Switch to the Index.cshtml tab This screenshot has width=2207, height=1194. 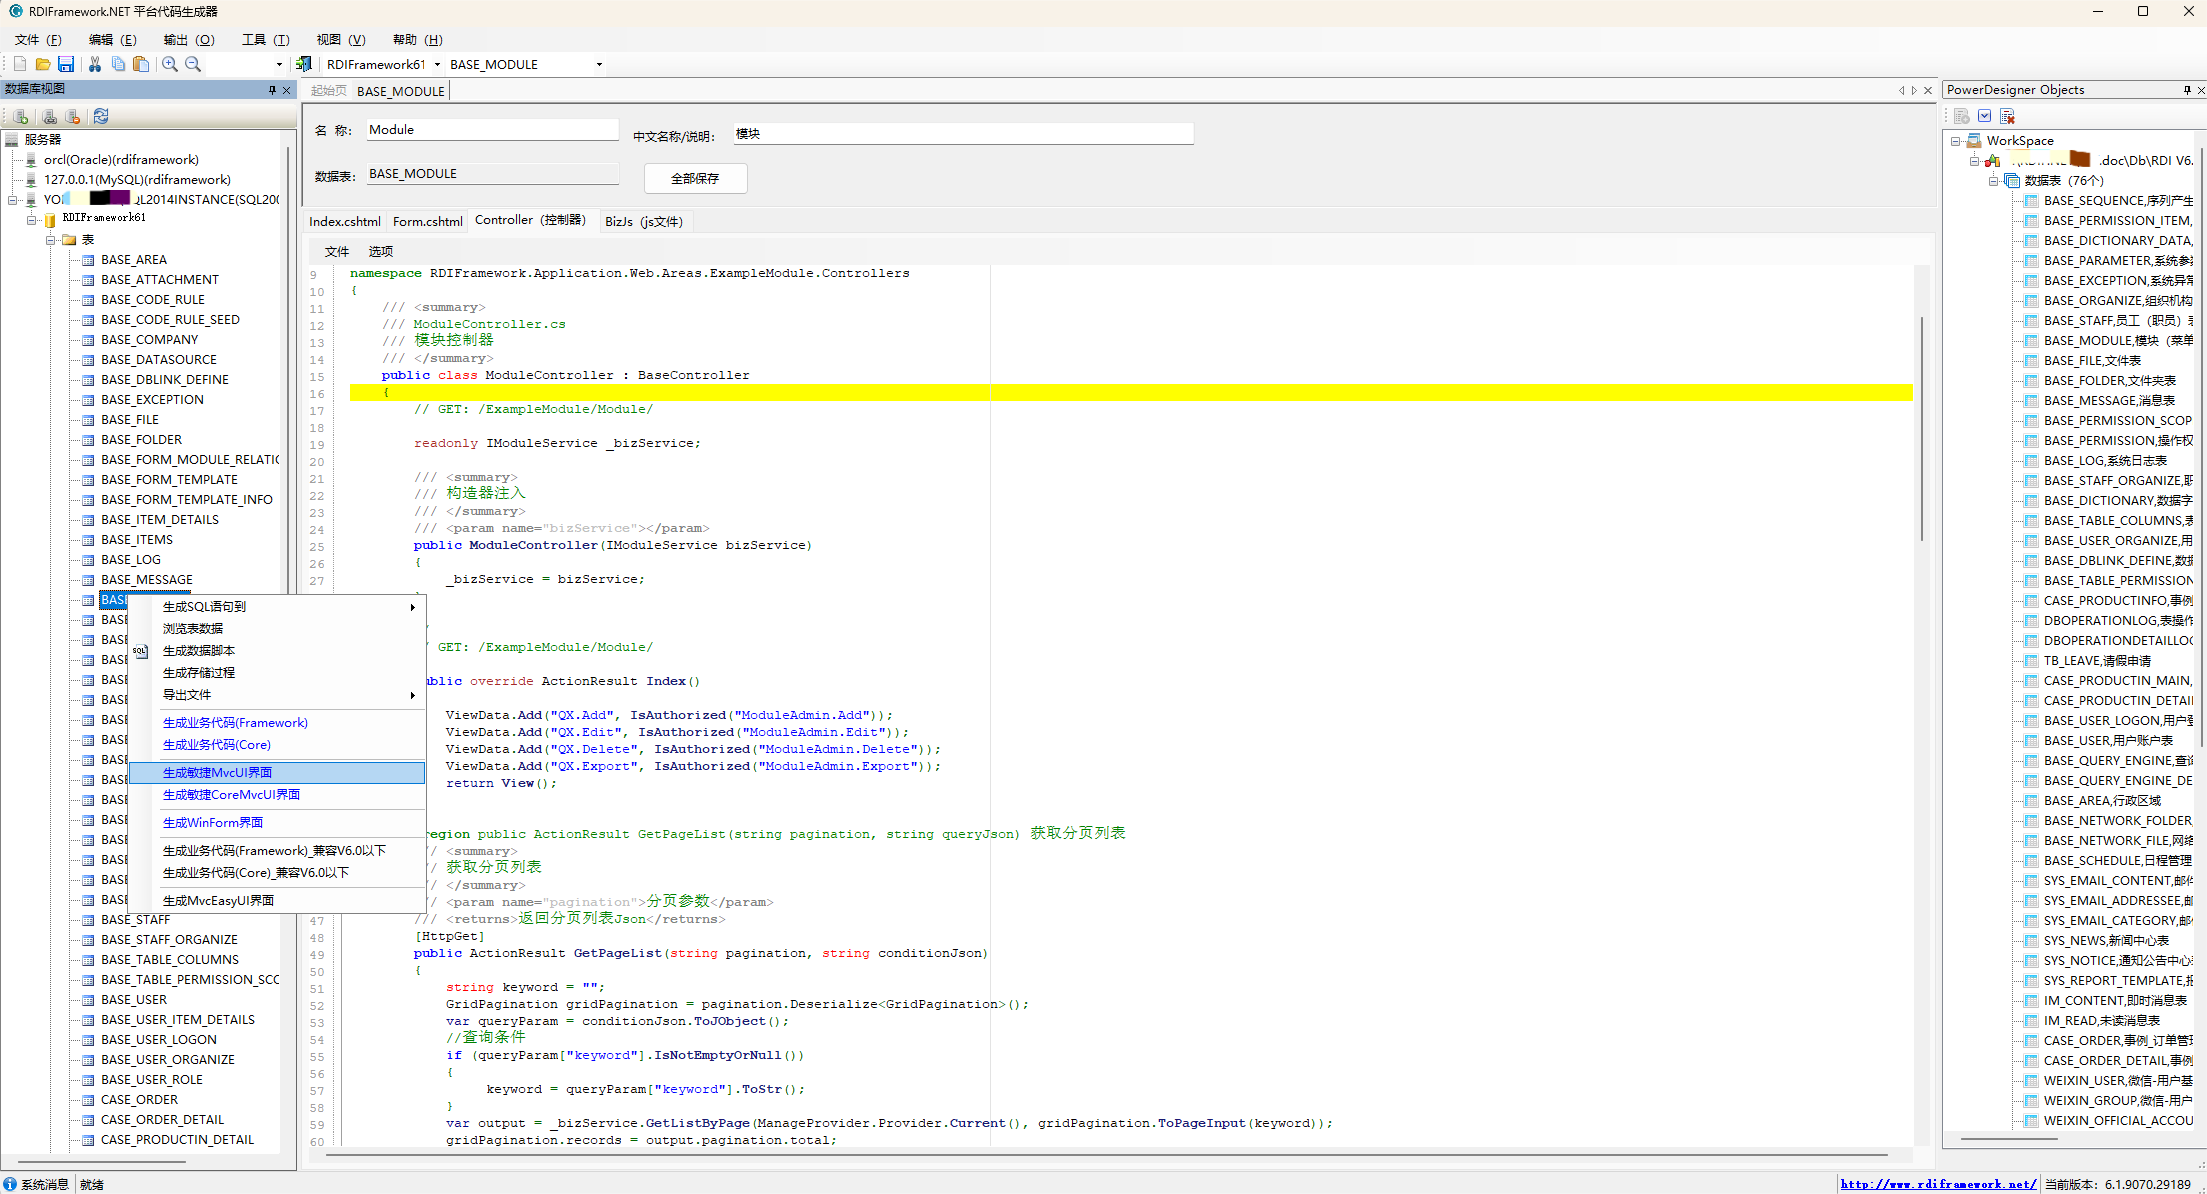(344, 221)
